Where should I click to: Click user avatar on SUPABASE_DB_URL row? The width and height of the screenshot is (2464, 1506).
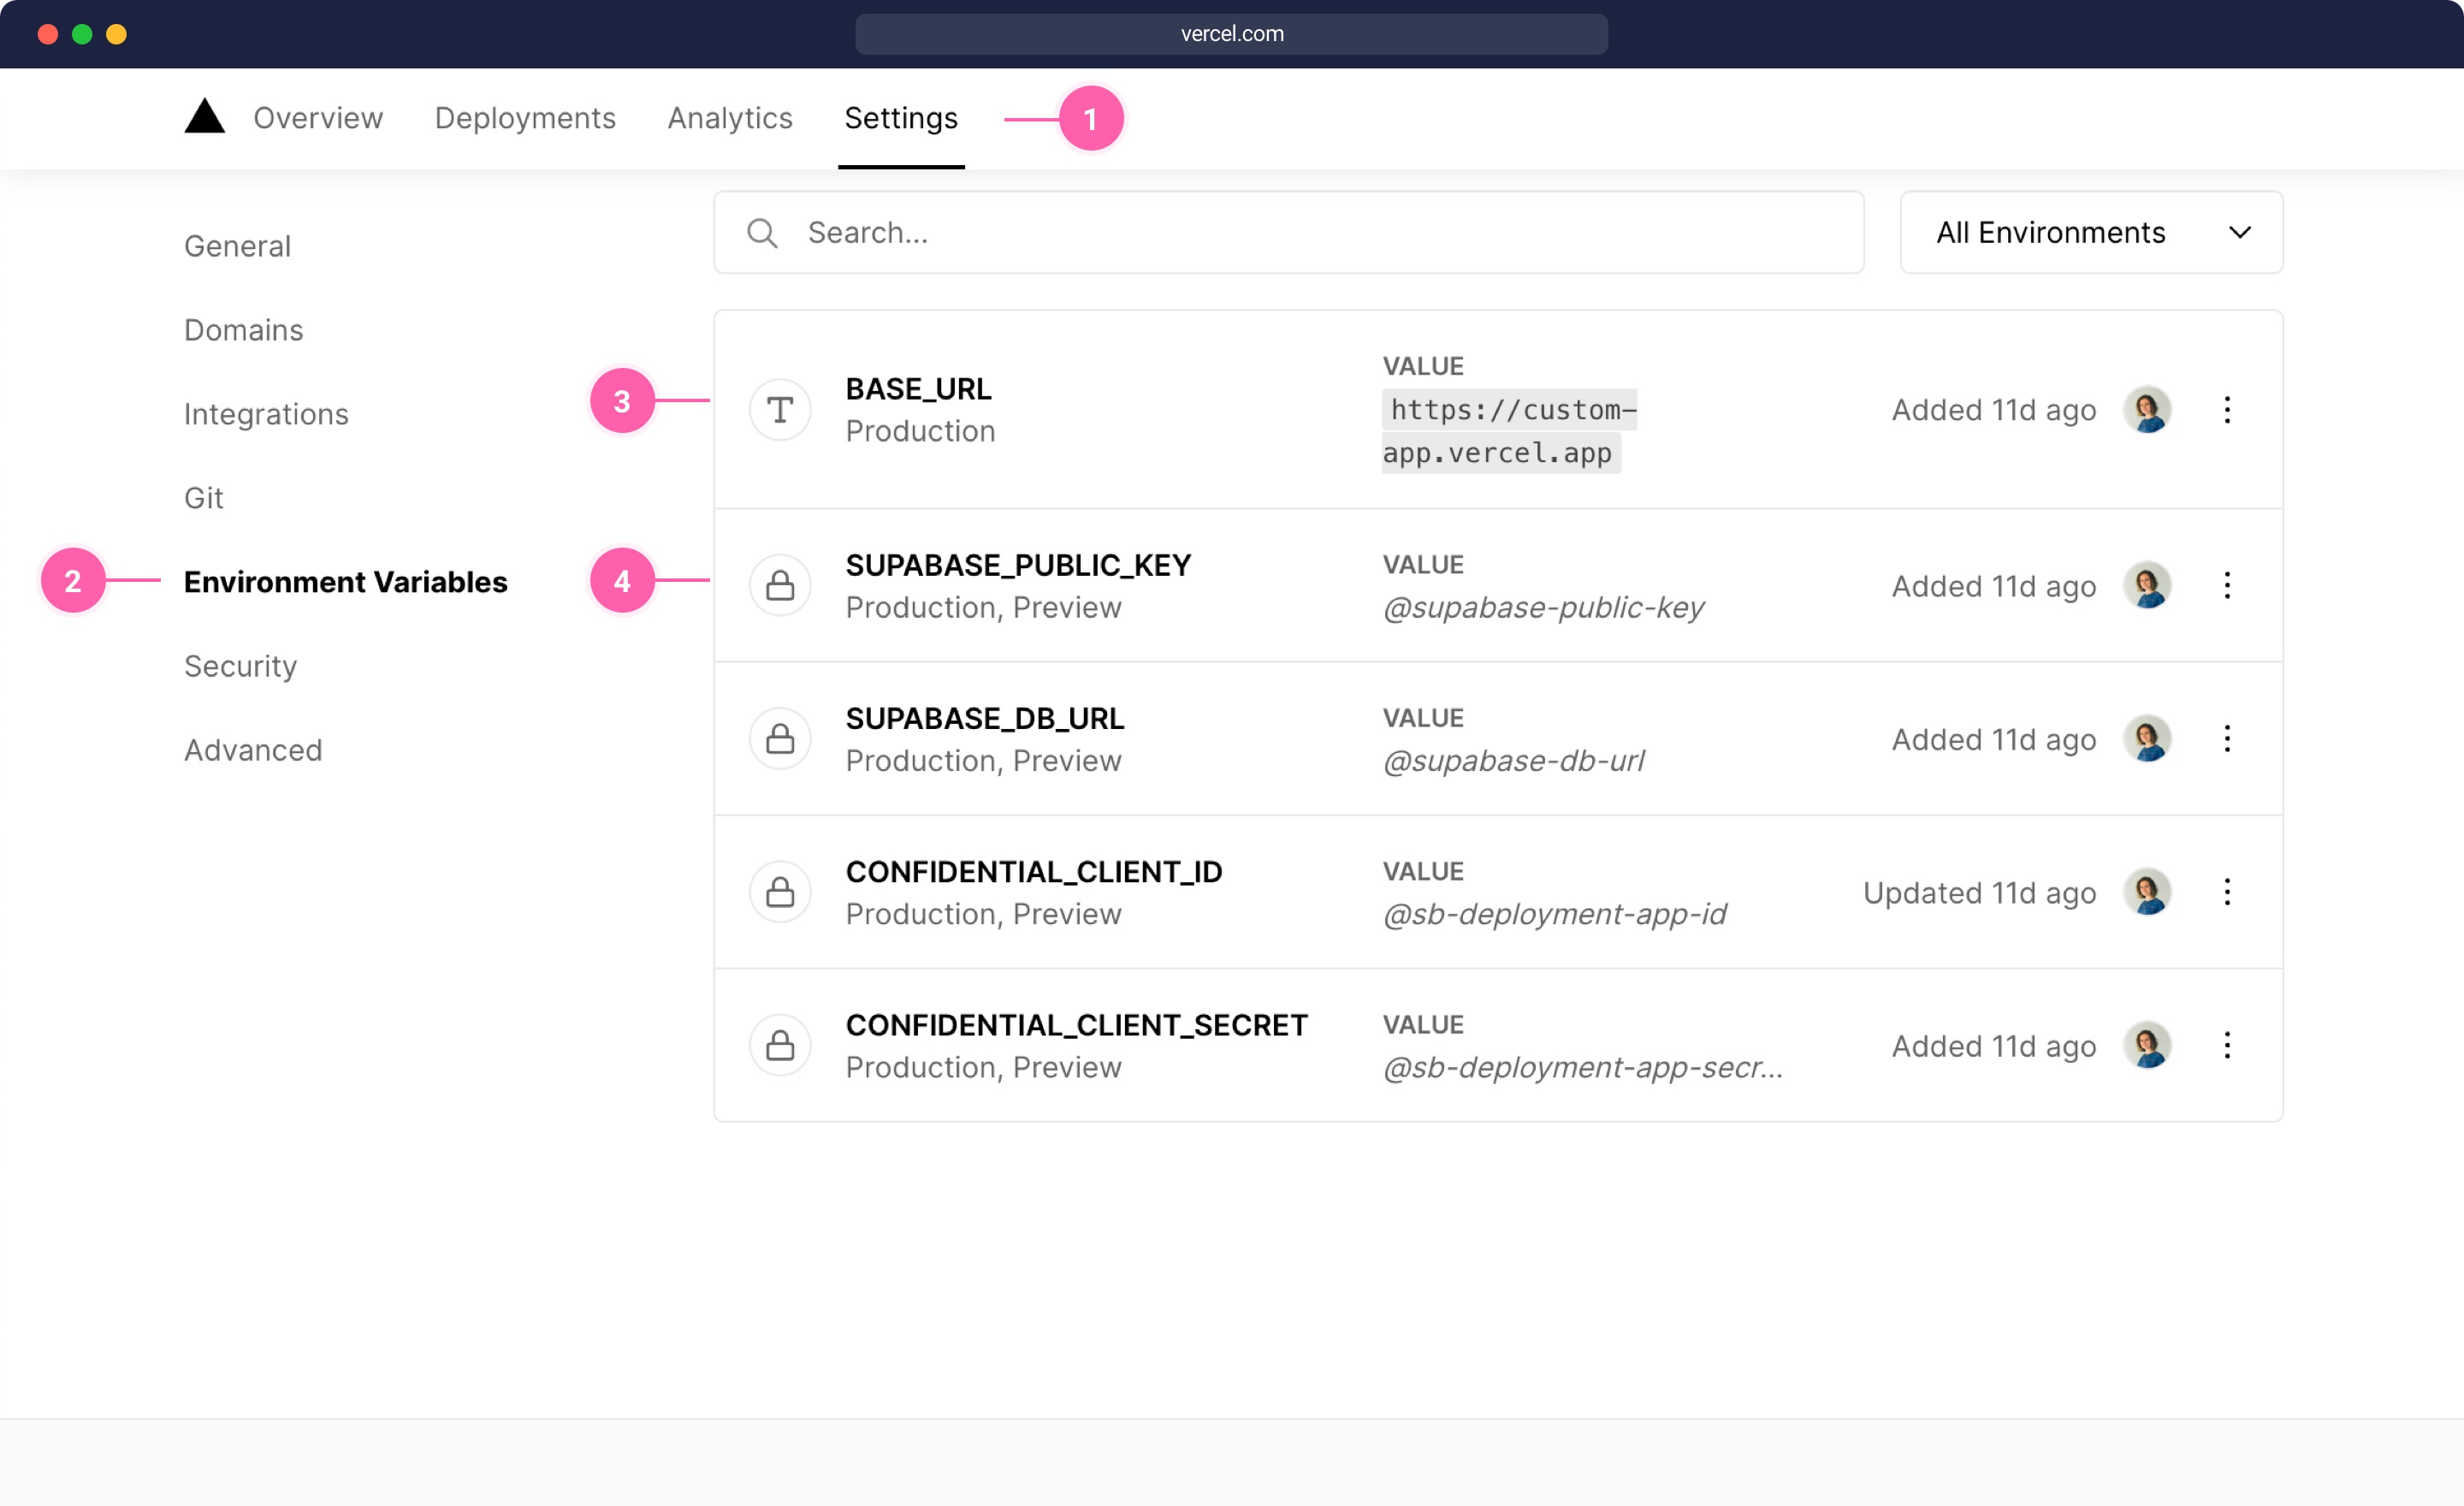2147,739
